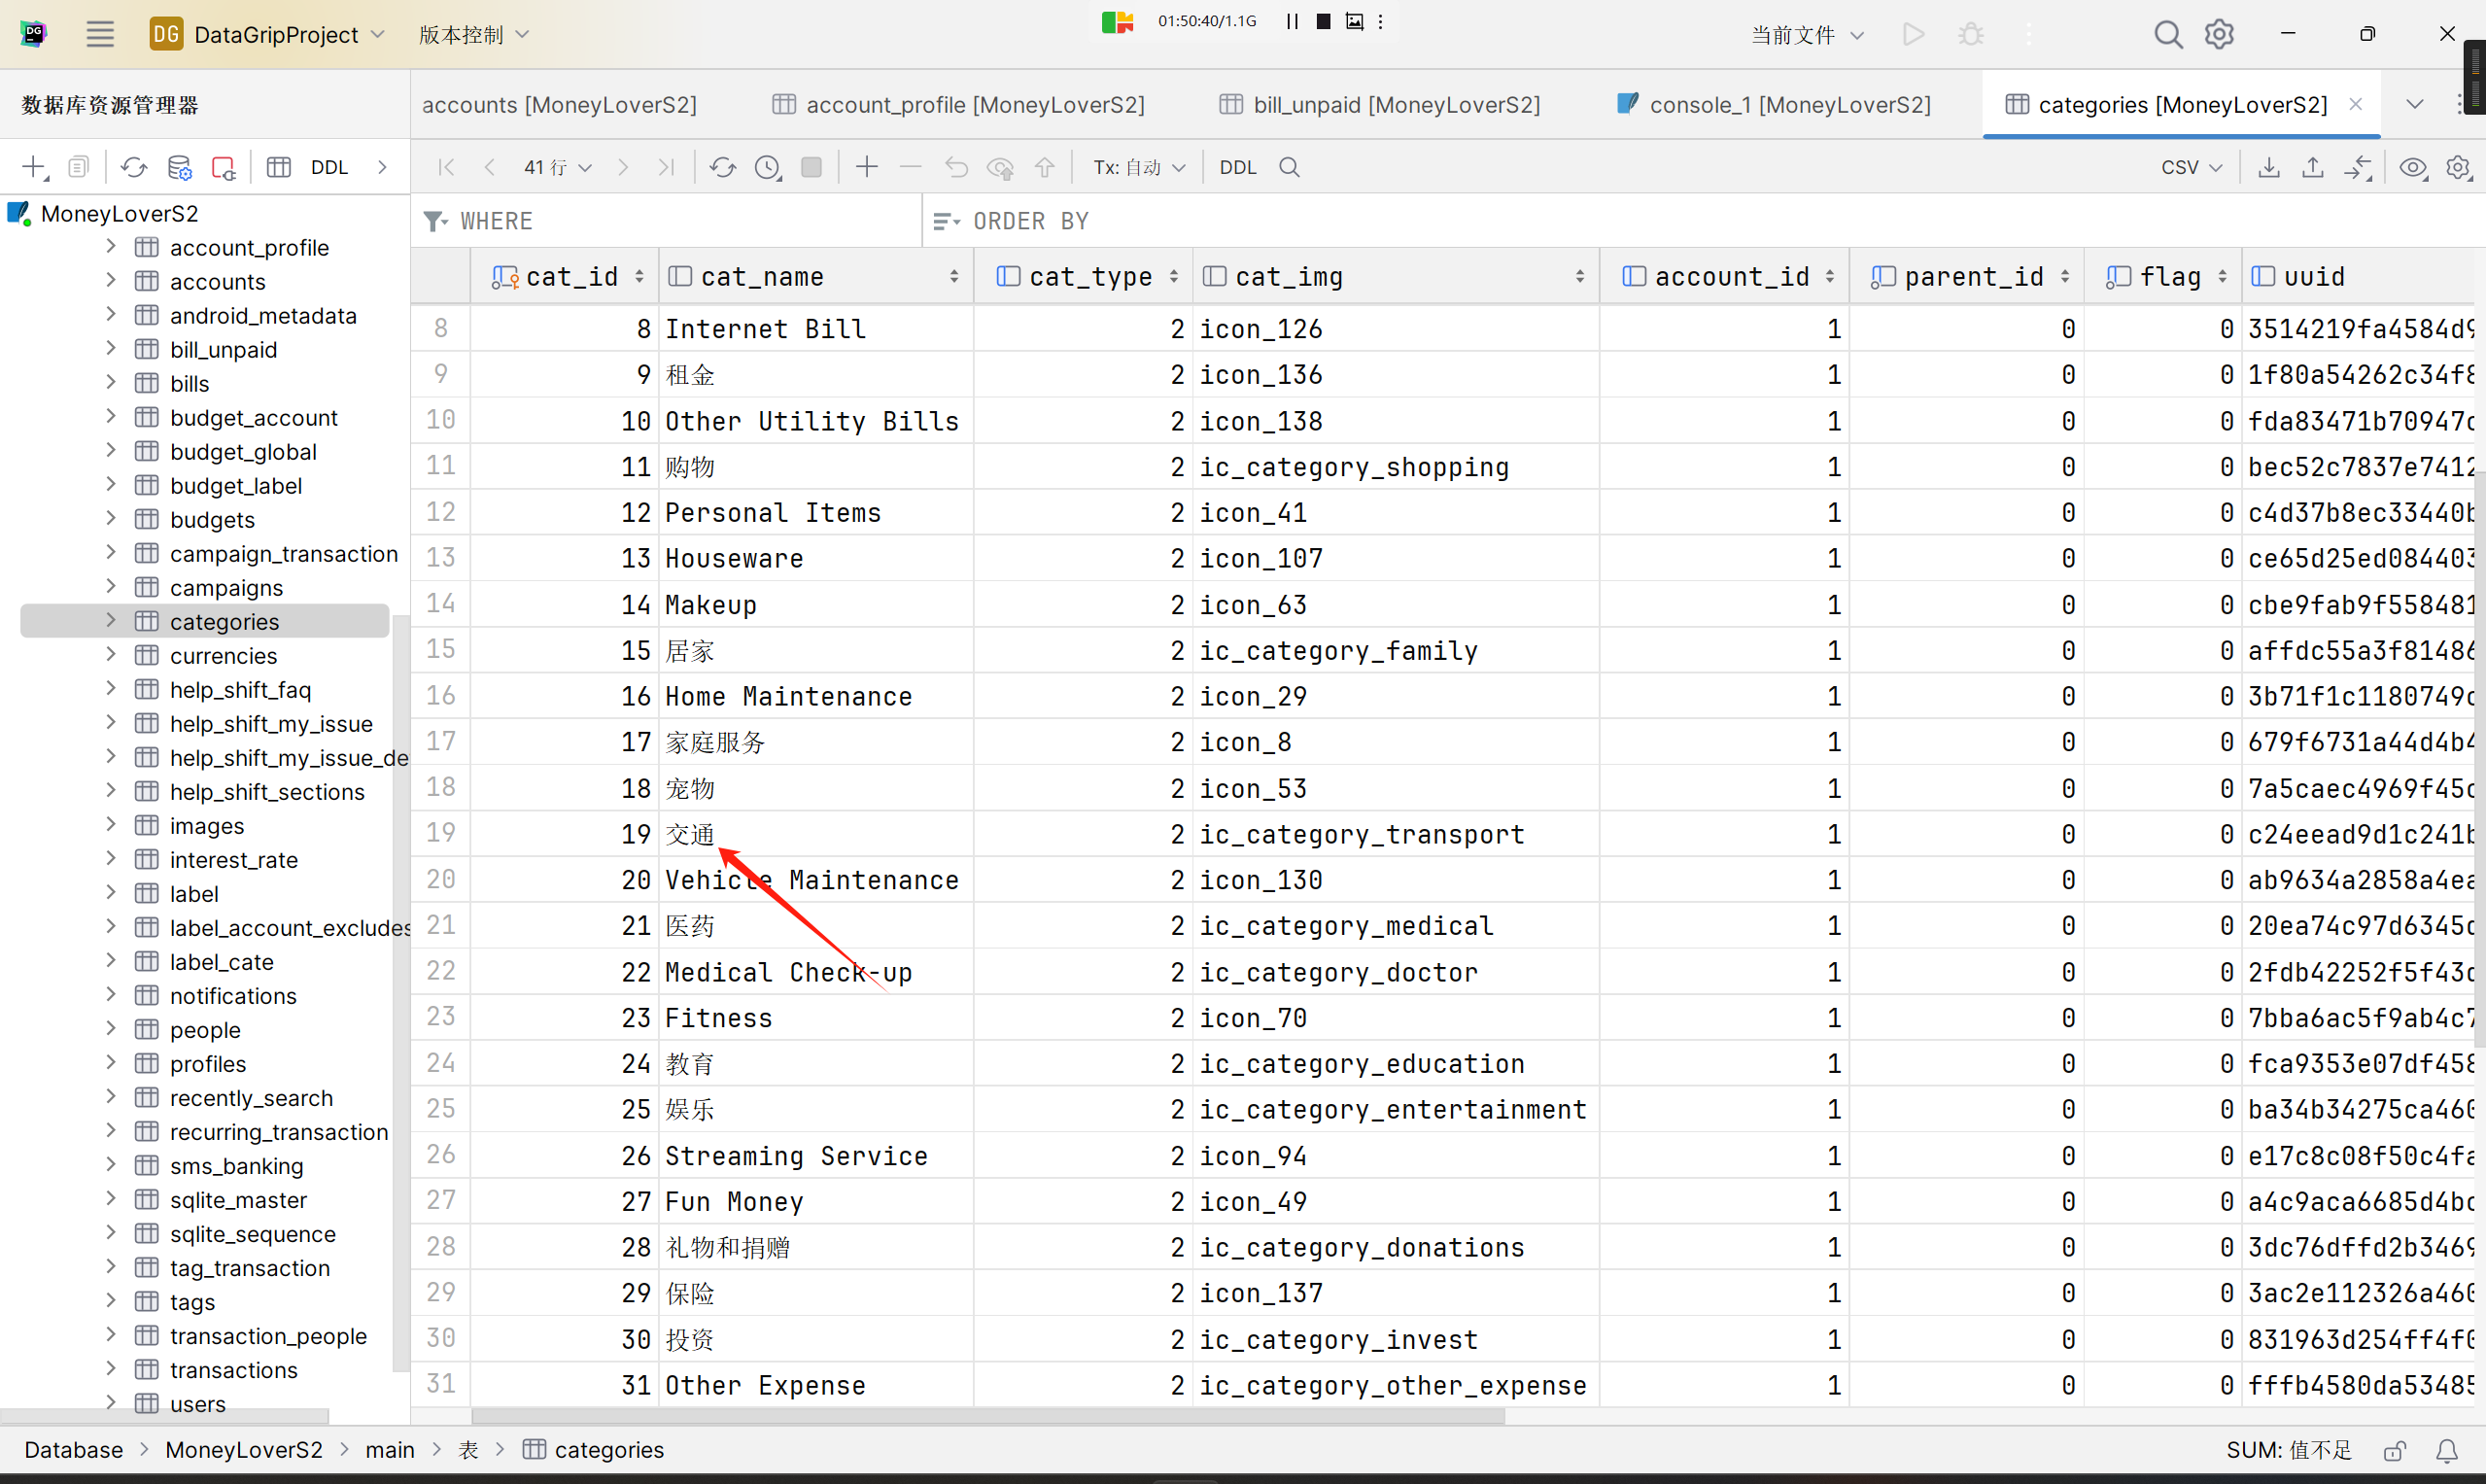Open database explorer refresh icon
The image size is (2486, 1484).
[133, 167]
